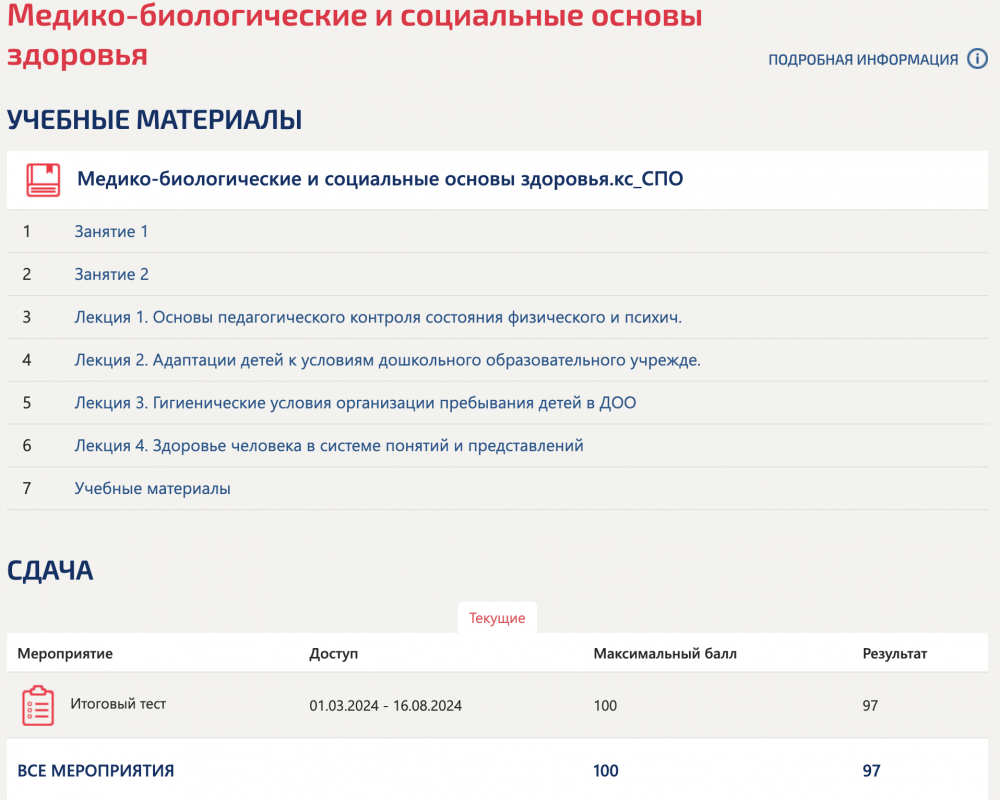Click the Мероприятие column header
The height and width of the screenshot is (800, 1000).
click(x=65, y=653)
